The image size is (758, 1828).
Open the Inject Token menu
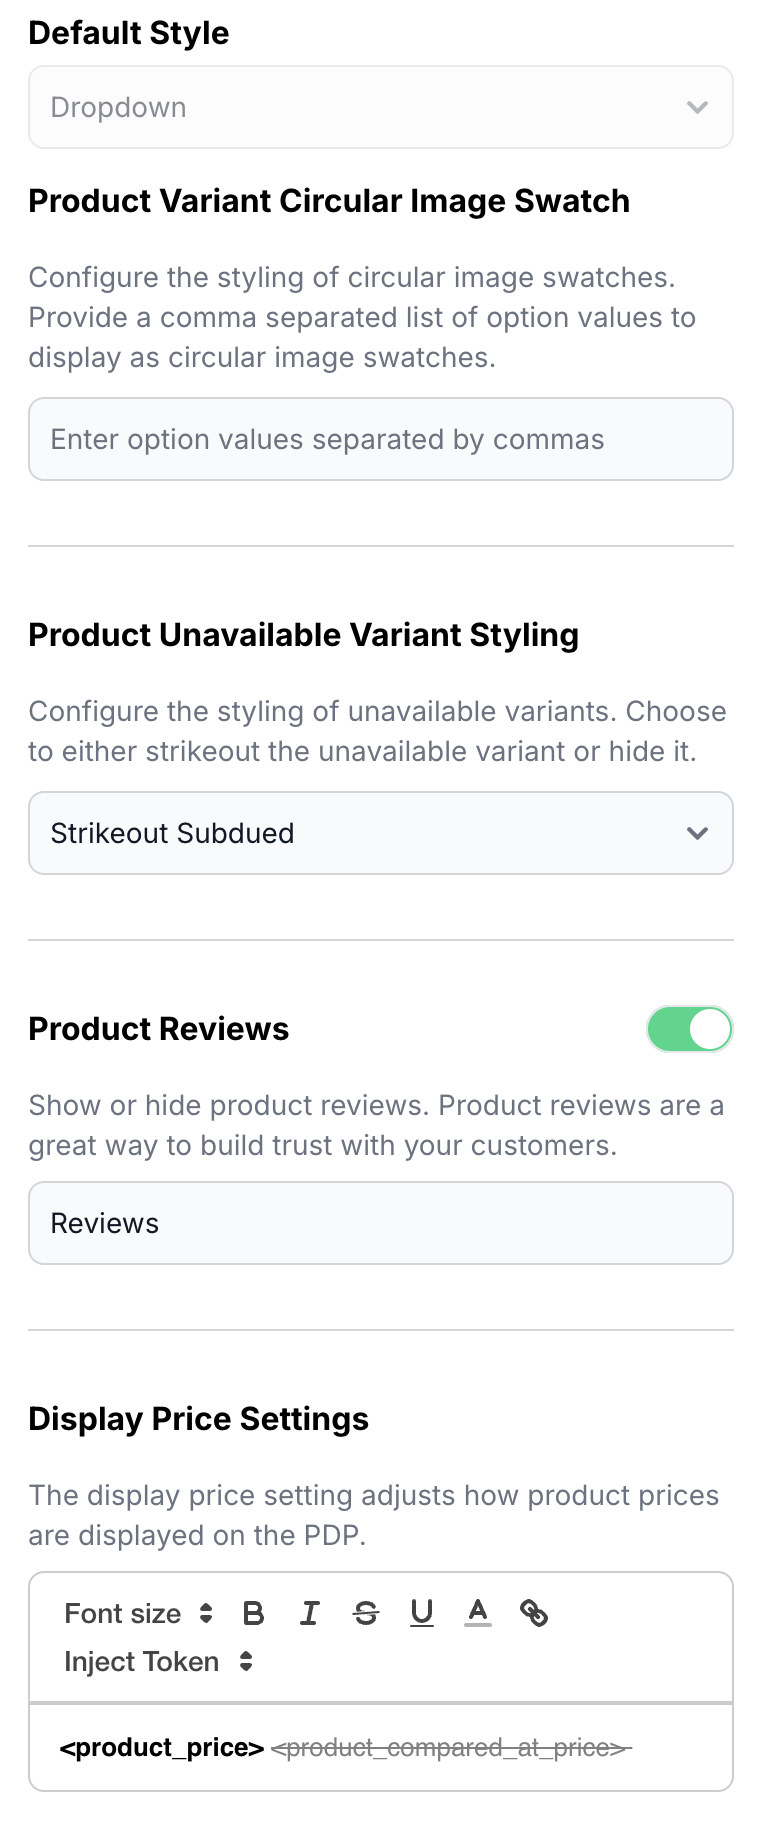[142, 1661]
